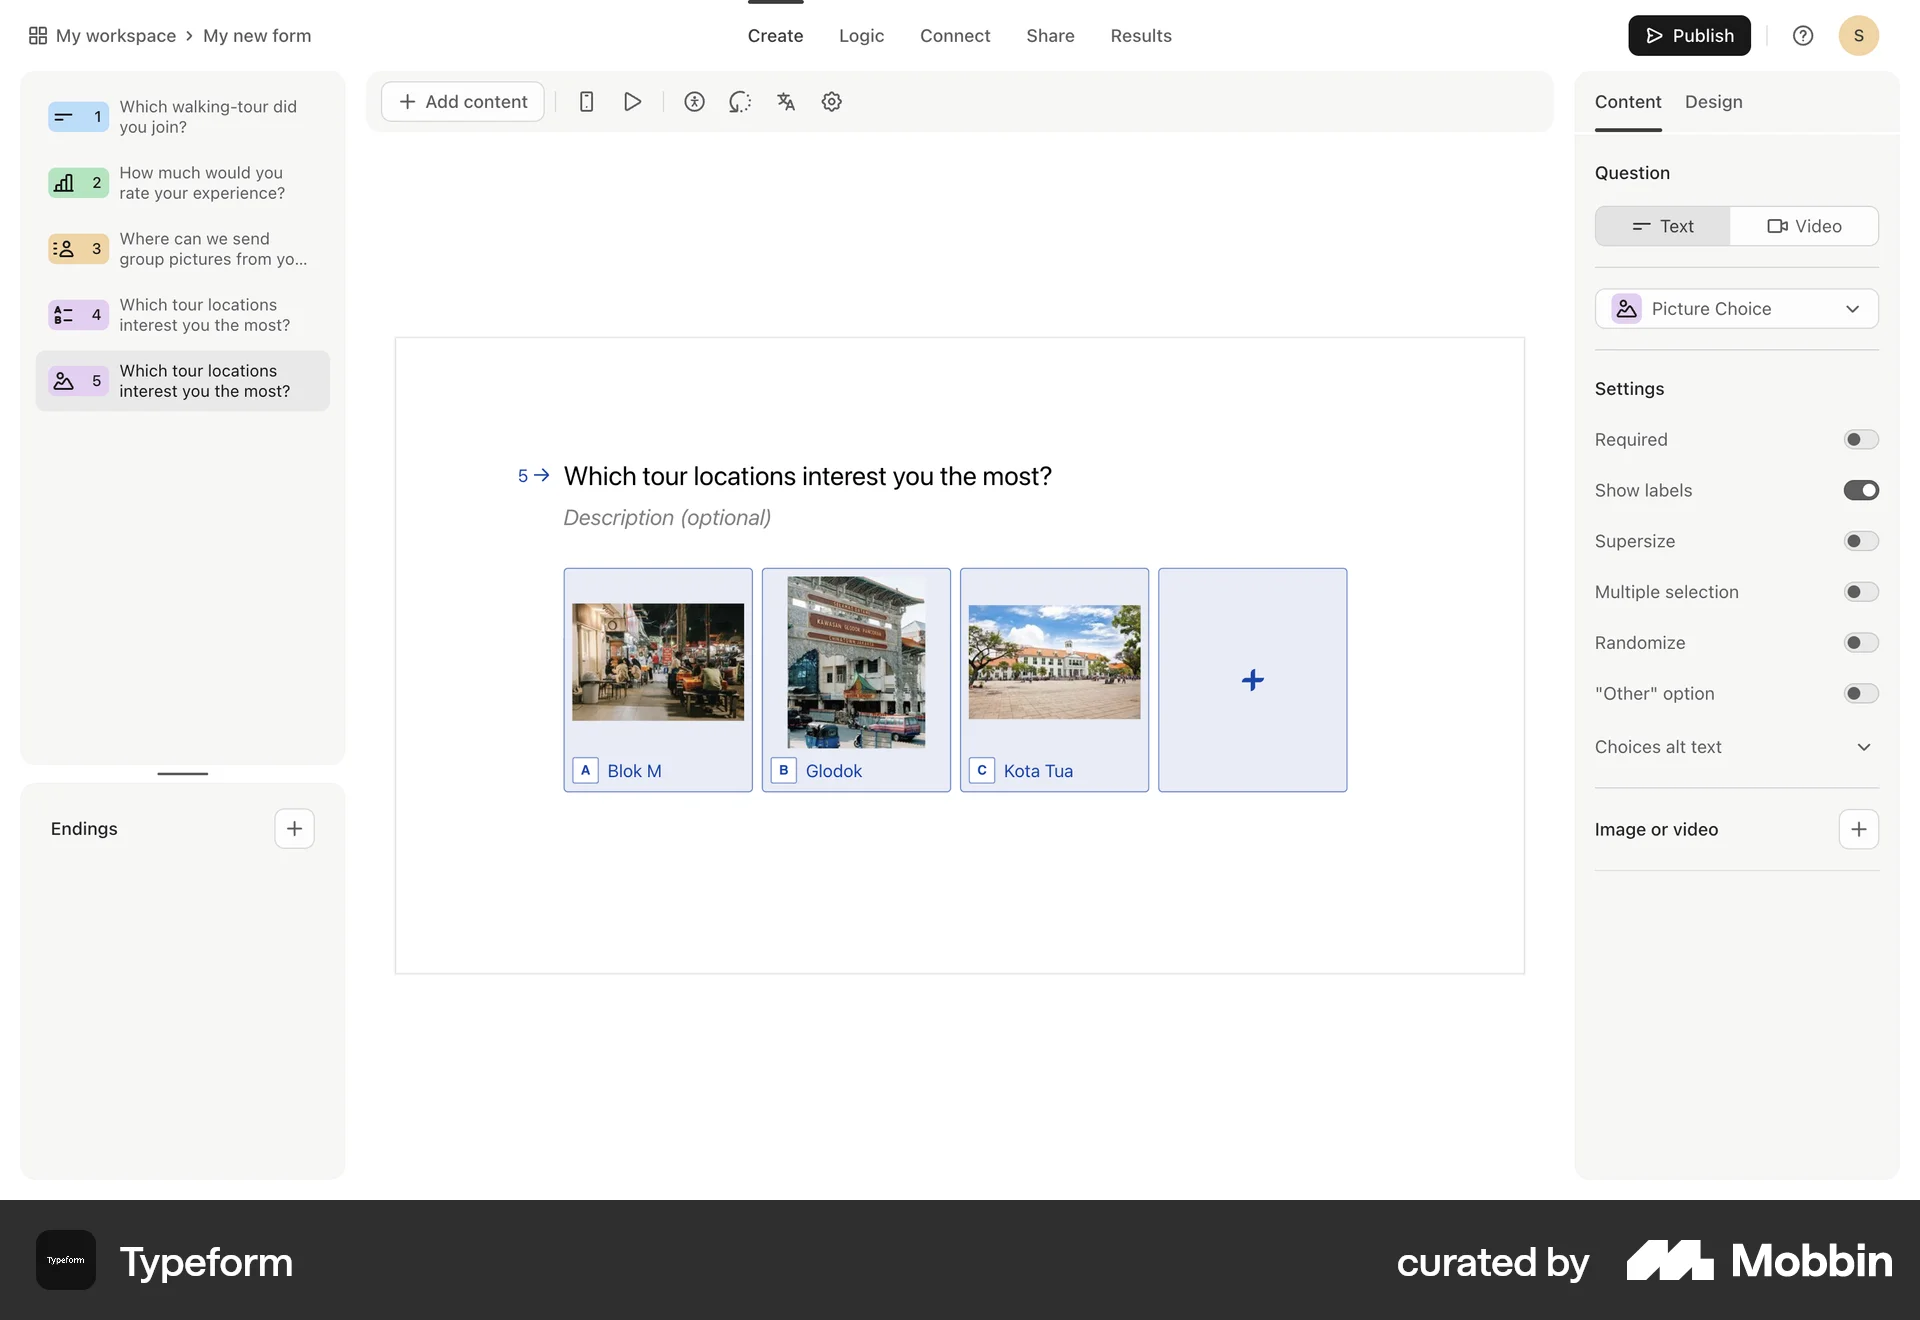Viewport: 1920px width, 1320px height.
Task: Click the Video option for the question
Action: [x=1804, y=226]
